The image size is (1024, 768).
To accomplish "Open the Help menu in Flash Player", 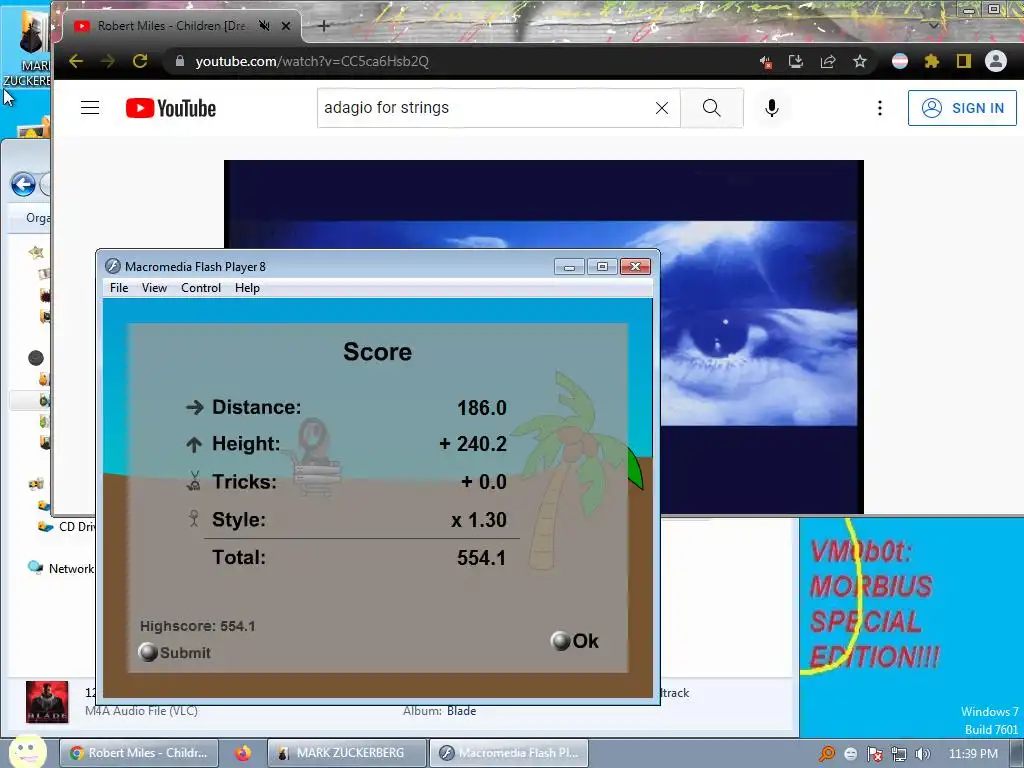I will pos(247,288).
